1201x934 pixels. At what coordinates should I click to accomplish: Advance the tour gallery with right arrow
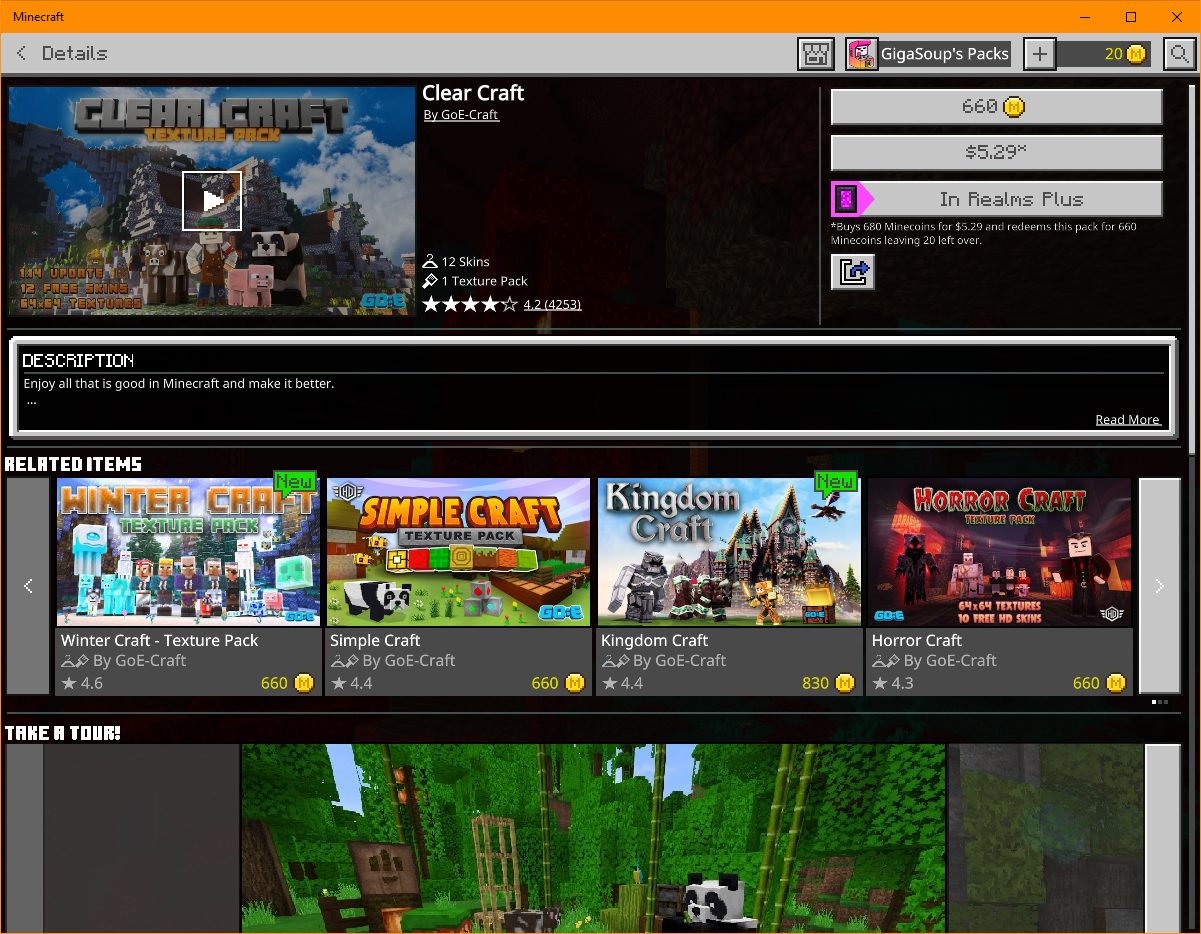coord(1162,838)
